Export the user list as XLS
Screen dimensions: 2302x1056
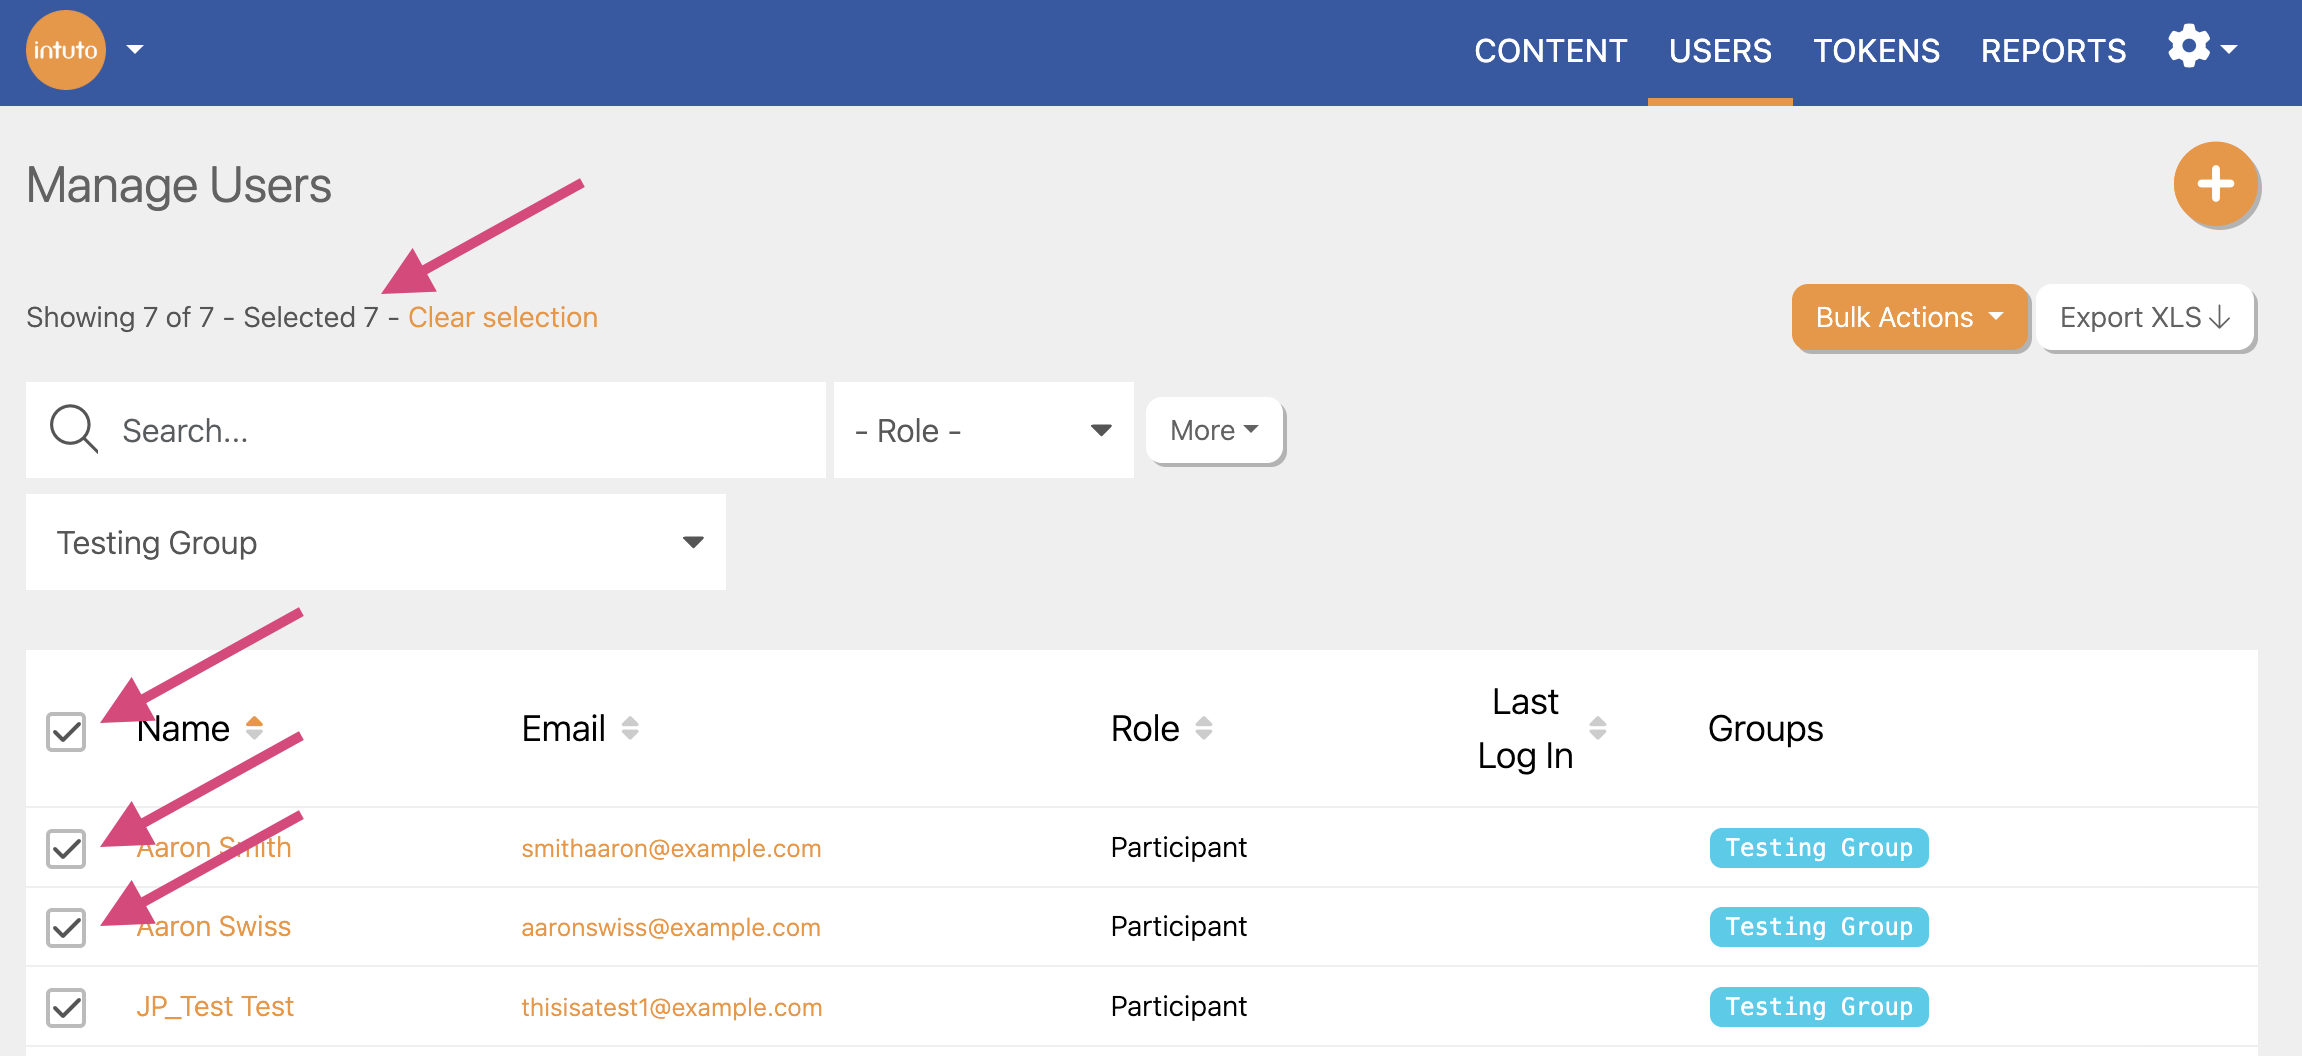(2145, 318)
